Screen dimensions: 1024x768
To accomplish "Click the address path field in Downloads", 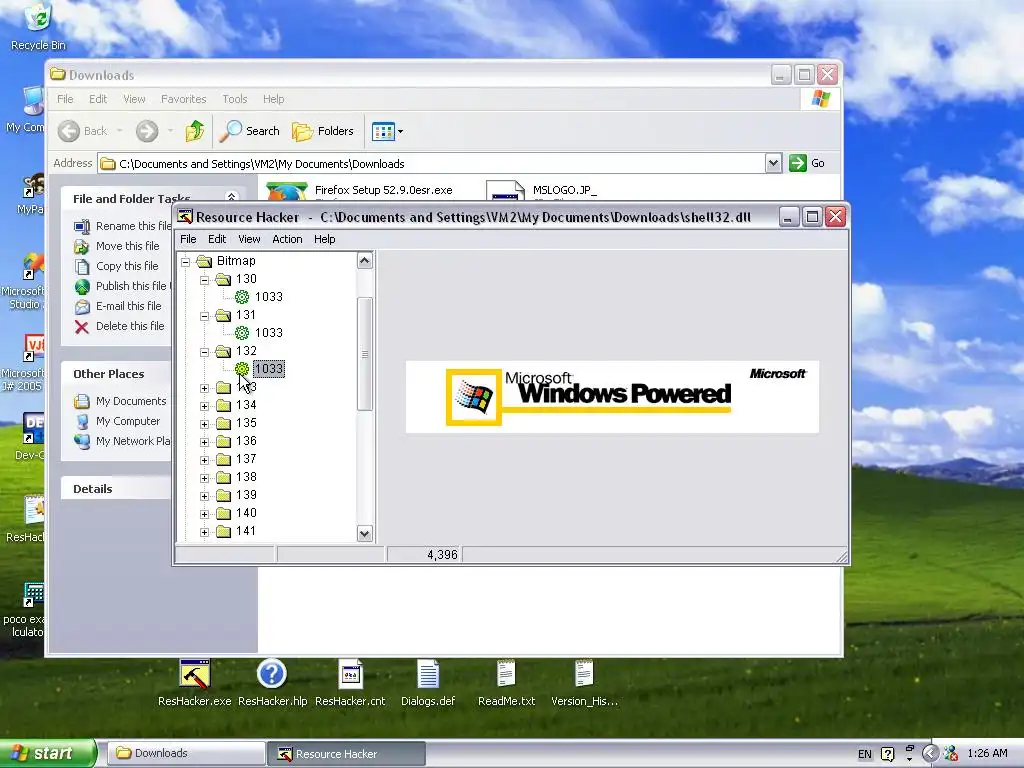I will tap(431, 163).
